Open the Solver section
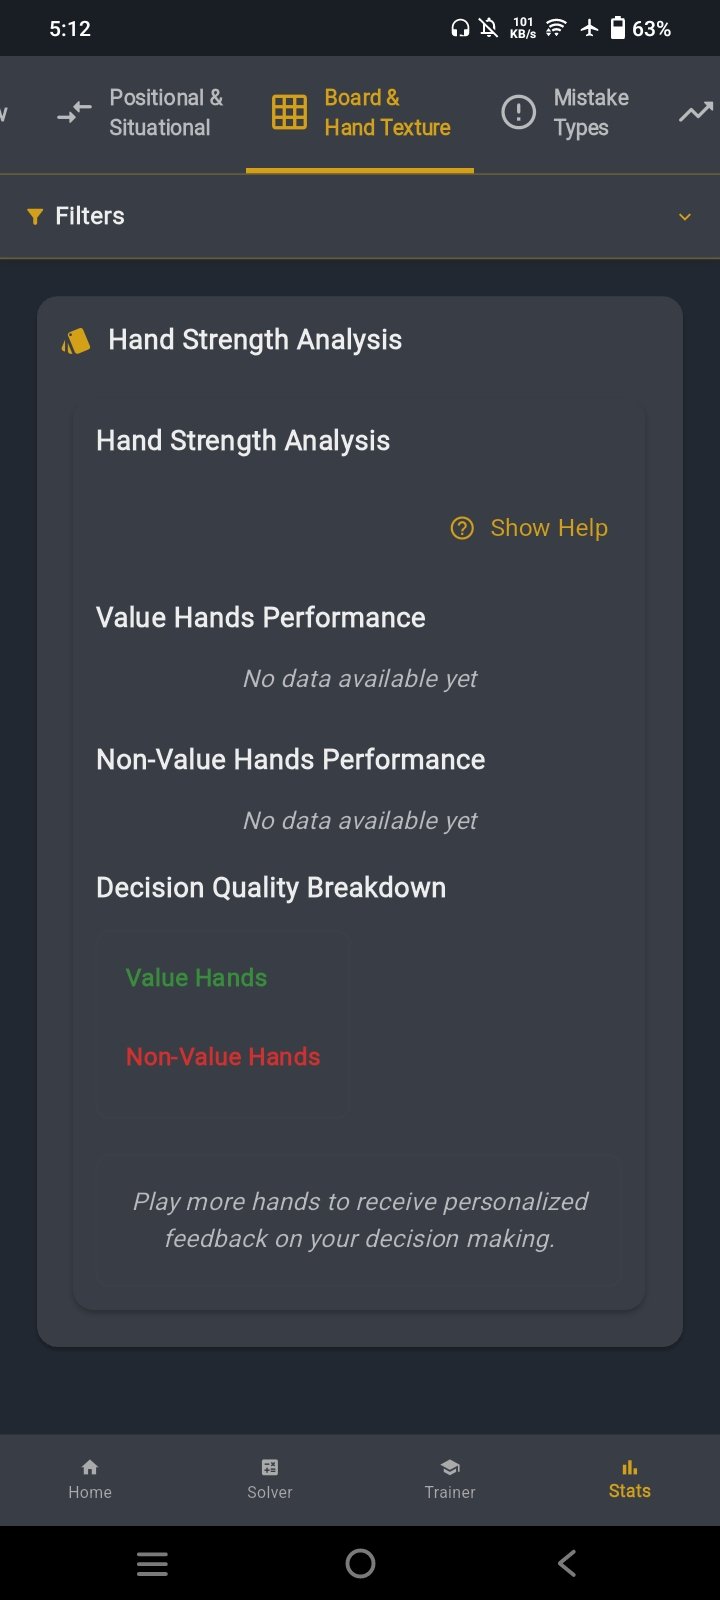This screenshot has height=1600, width=720. pos(270,1480)
